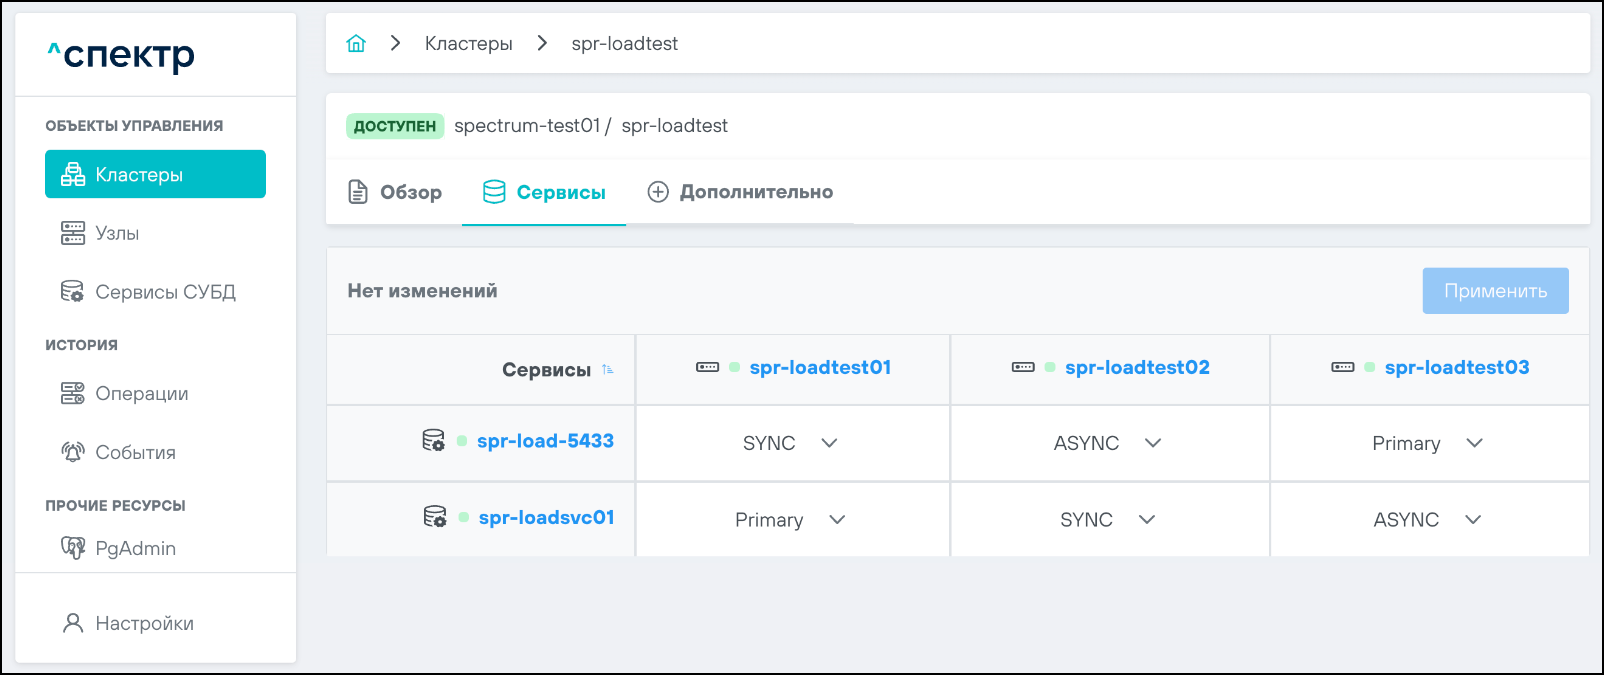This screenshot has height=676, width=1604.
Task: Click the home icon in breadcrumb
Action: click(356, 43)
